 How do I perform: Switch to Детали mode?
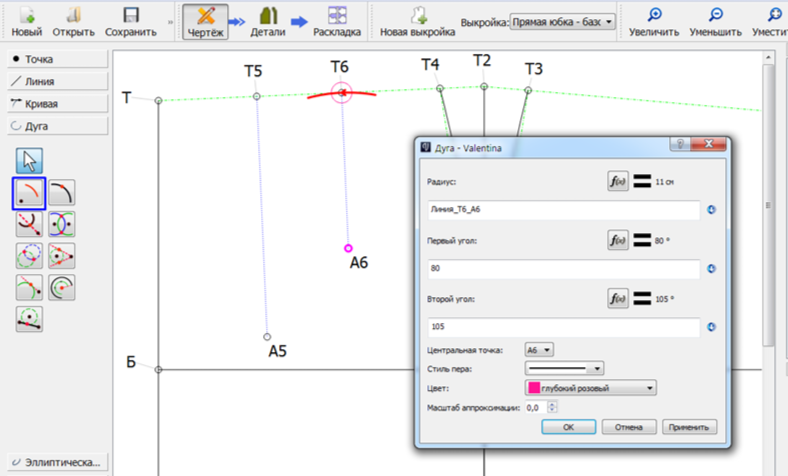click(x=268, y=22)
